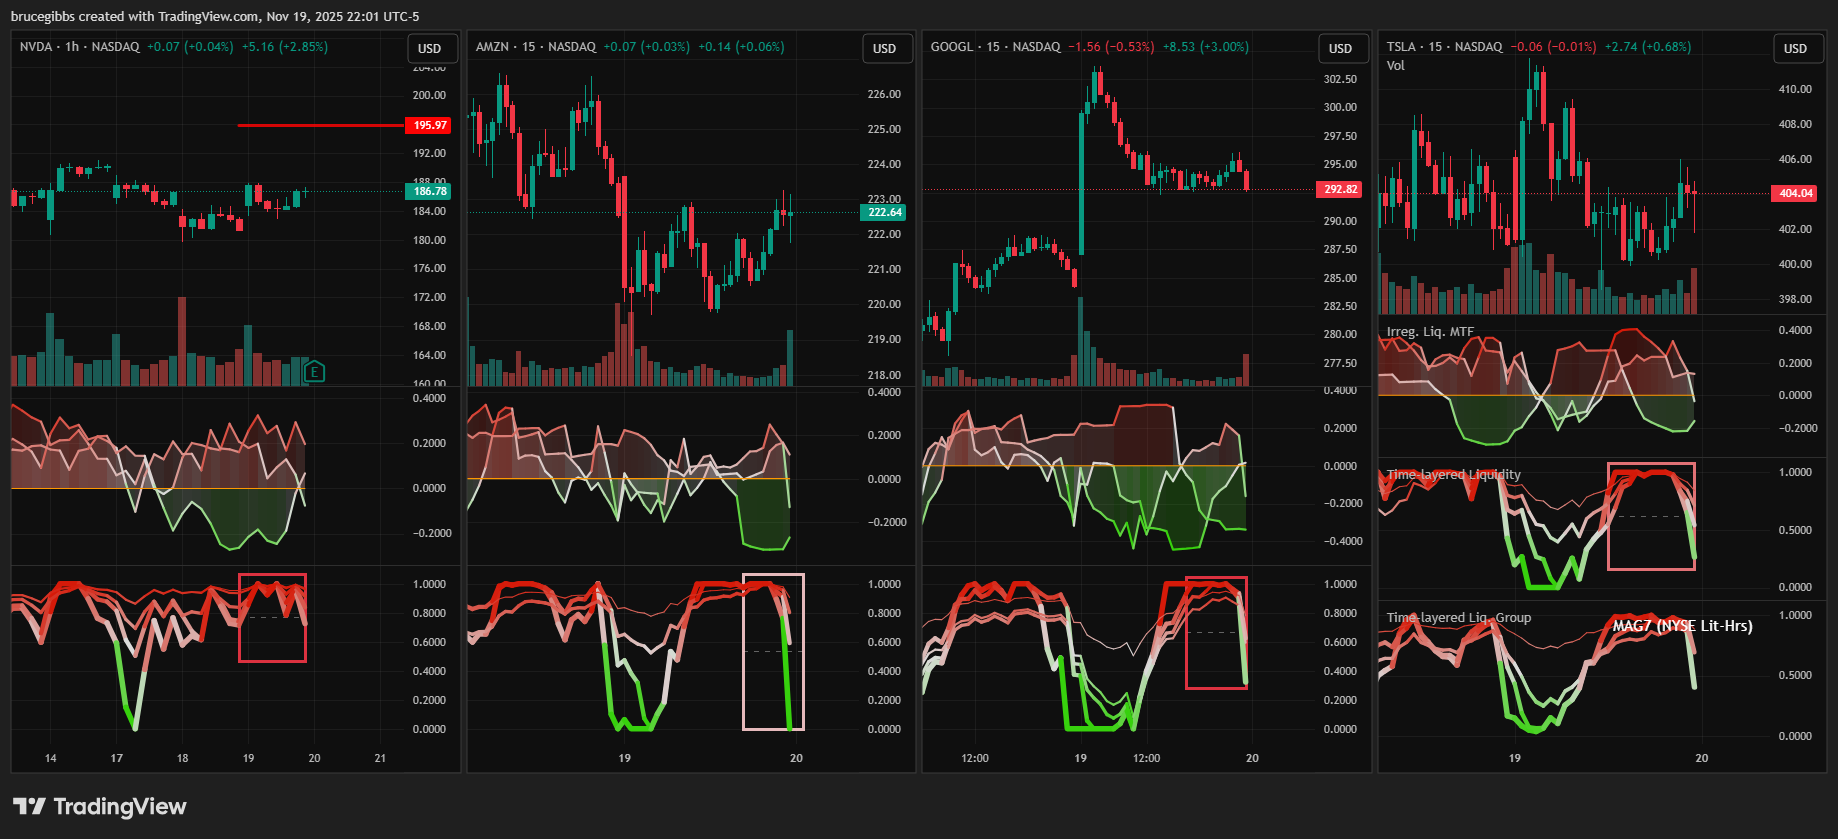Select the Time-layered Liquidity indicator label
Screen dimensions: 1838x839
[1453, 475]
